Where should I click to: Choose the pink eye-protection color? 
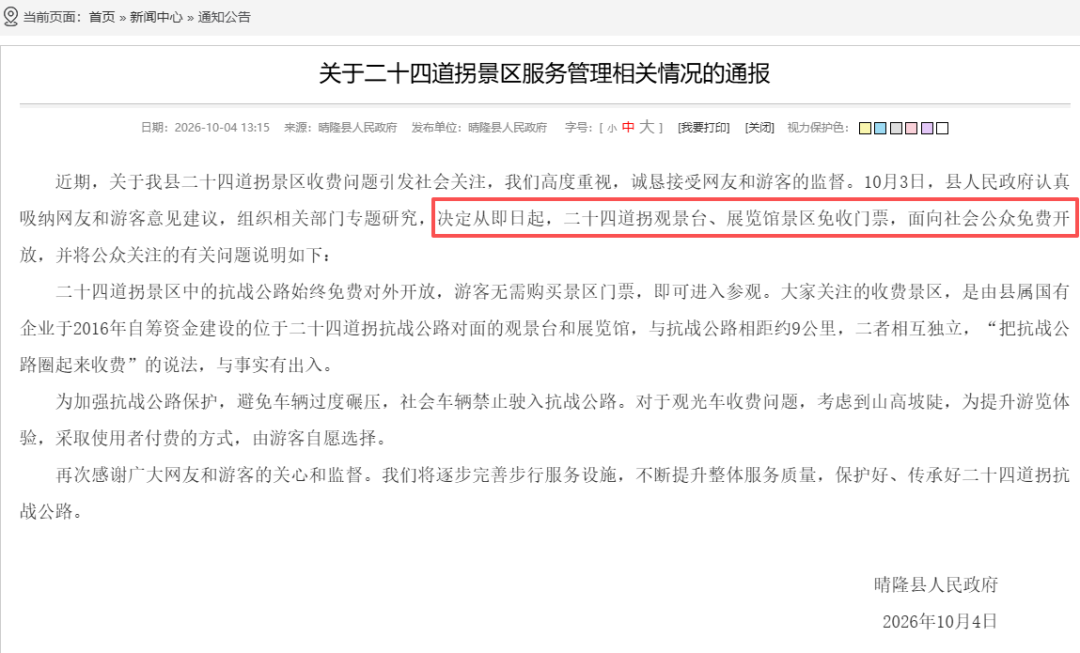tap(911, 128)
